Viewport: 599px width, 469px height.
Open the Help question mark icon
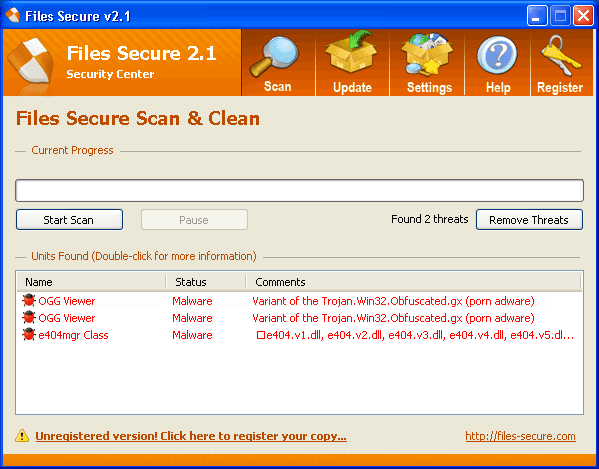[x=497, y=56]
